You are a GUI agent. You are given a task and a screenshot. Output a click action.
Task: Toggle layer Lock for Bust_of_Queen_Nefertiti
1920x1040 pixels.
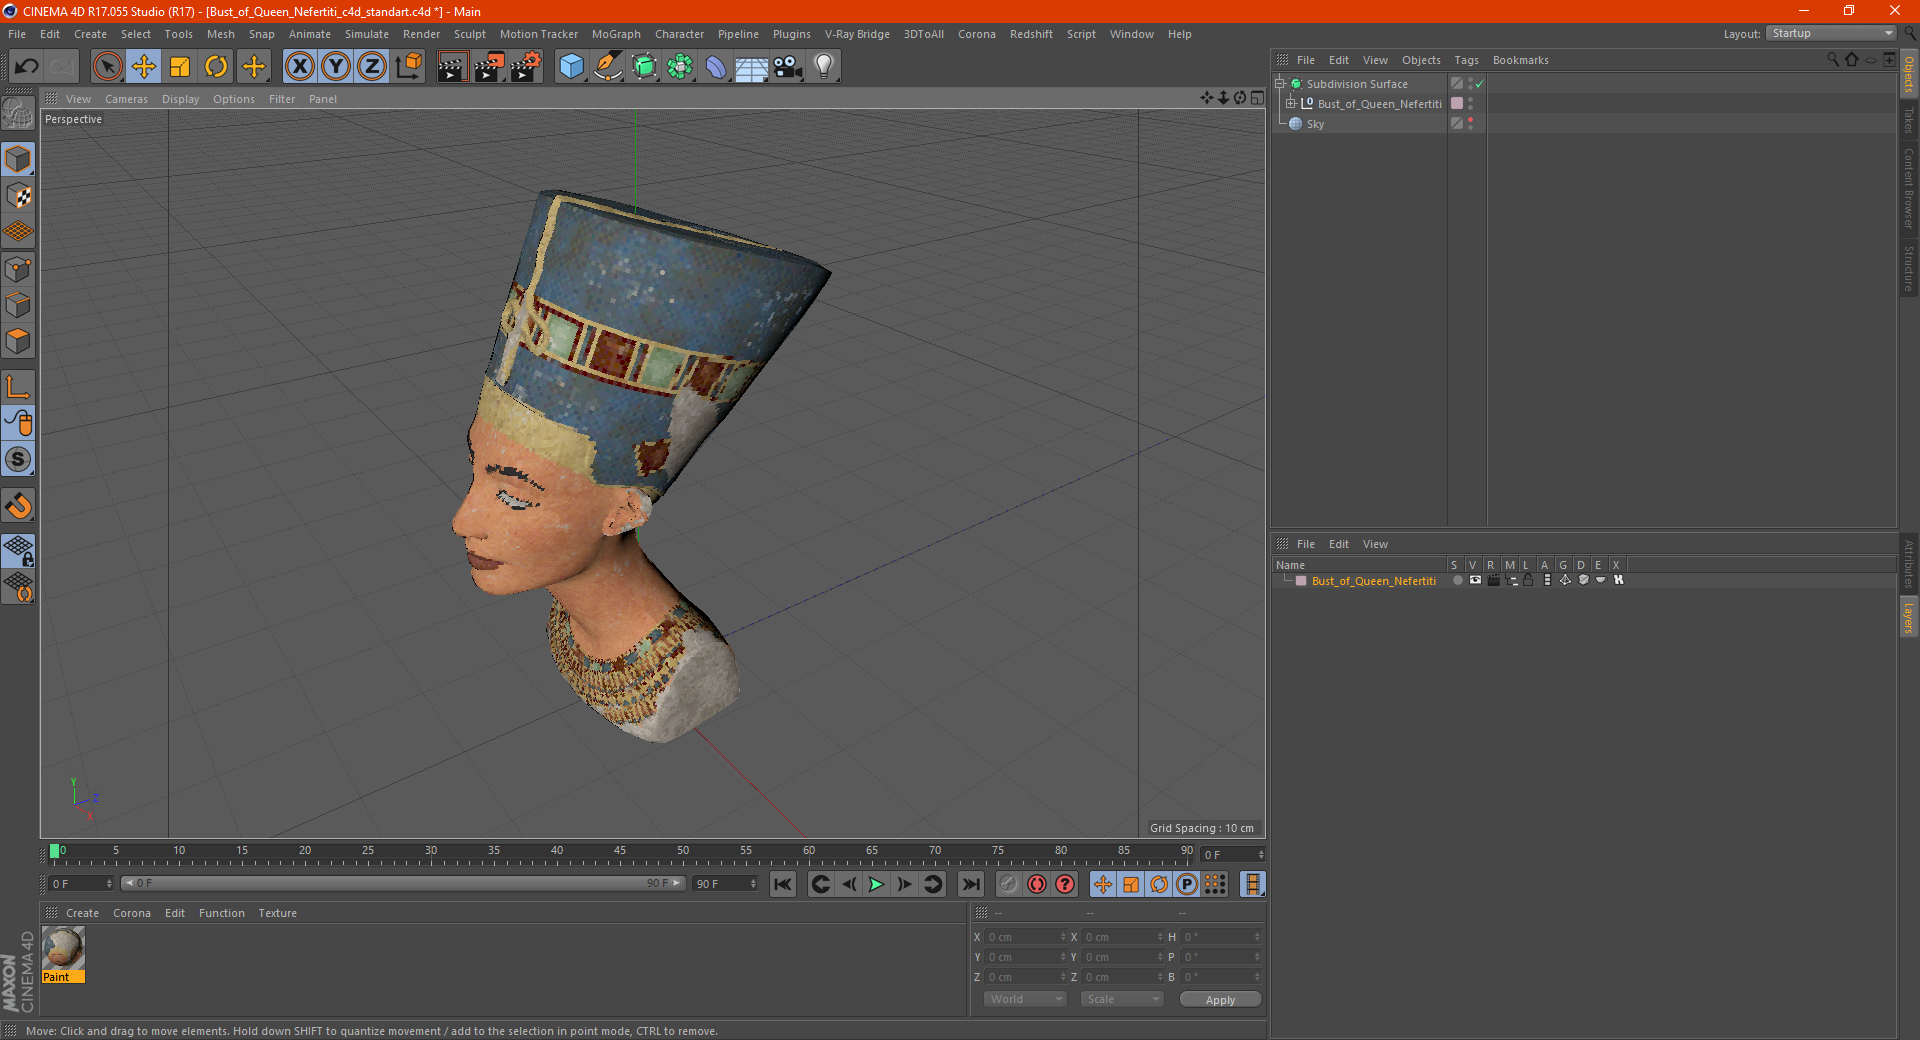tap(1528, 580)
